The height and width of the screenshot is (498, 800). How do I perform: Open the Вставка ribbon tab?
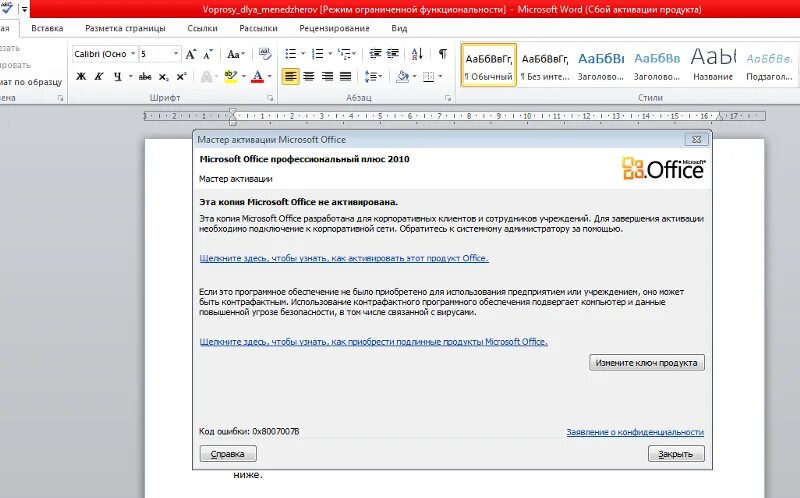pyautogui.click(x=47, y=28)
